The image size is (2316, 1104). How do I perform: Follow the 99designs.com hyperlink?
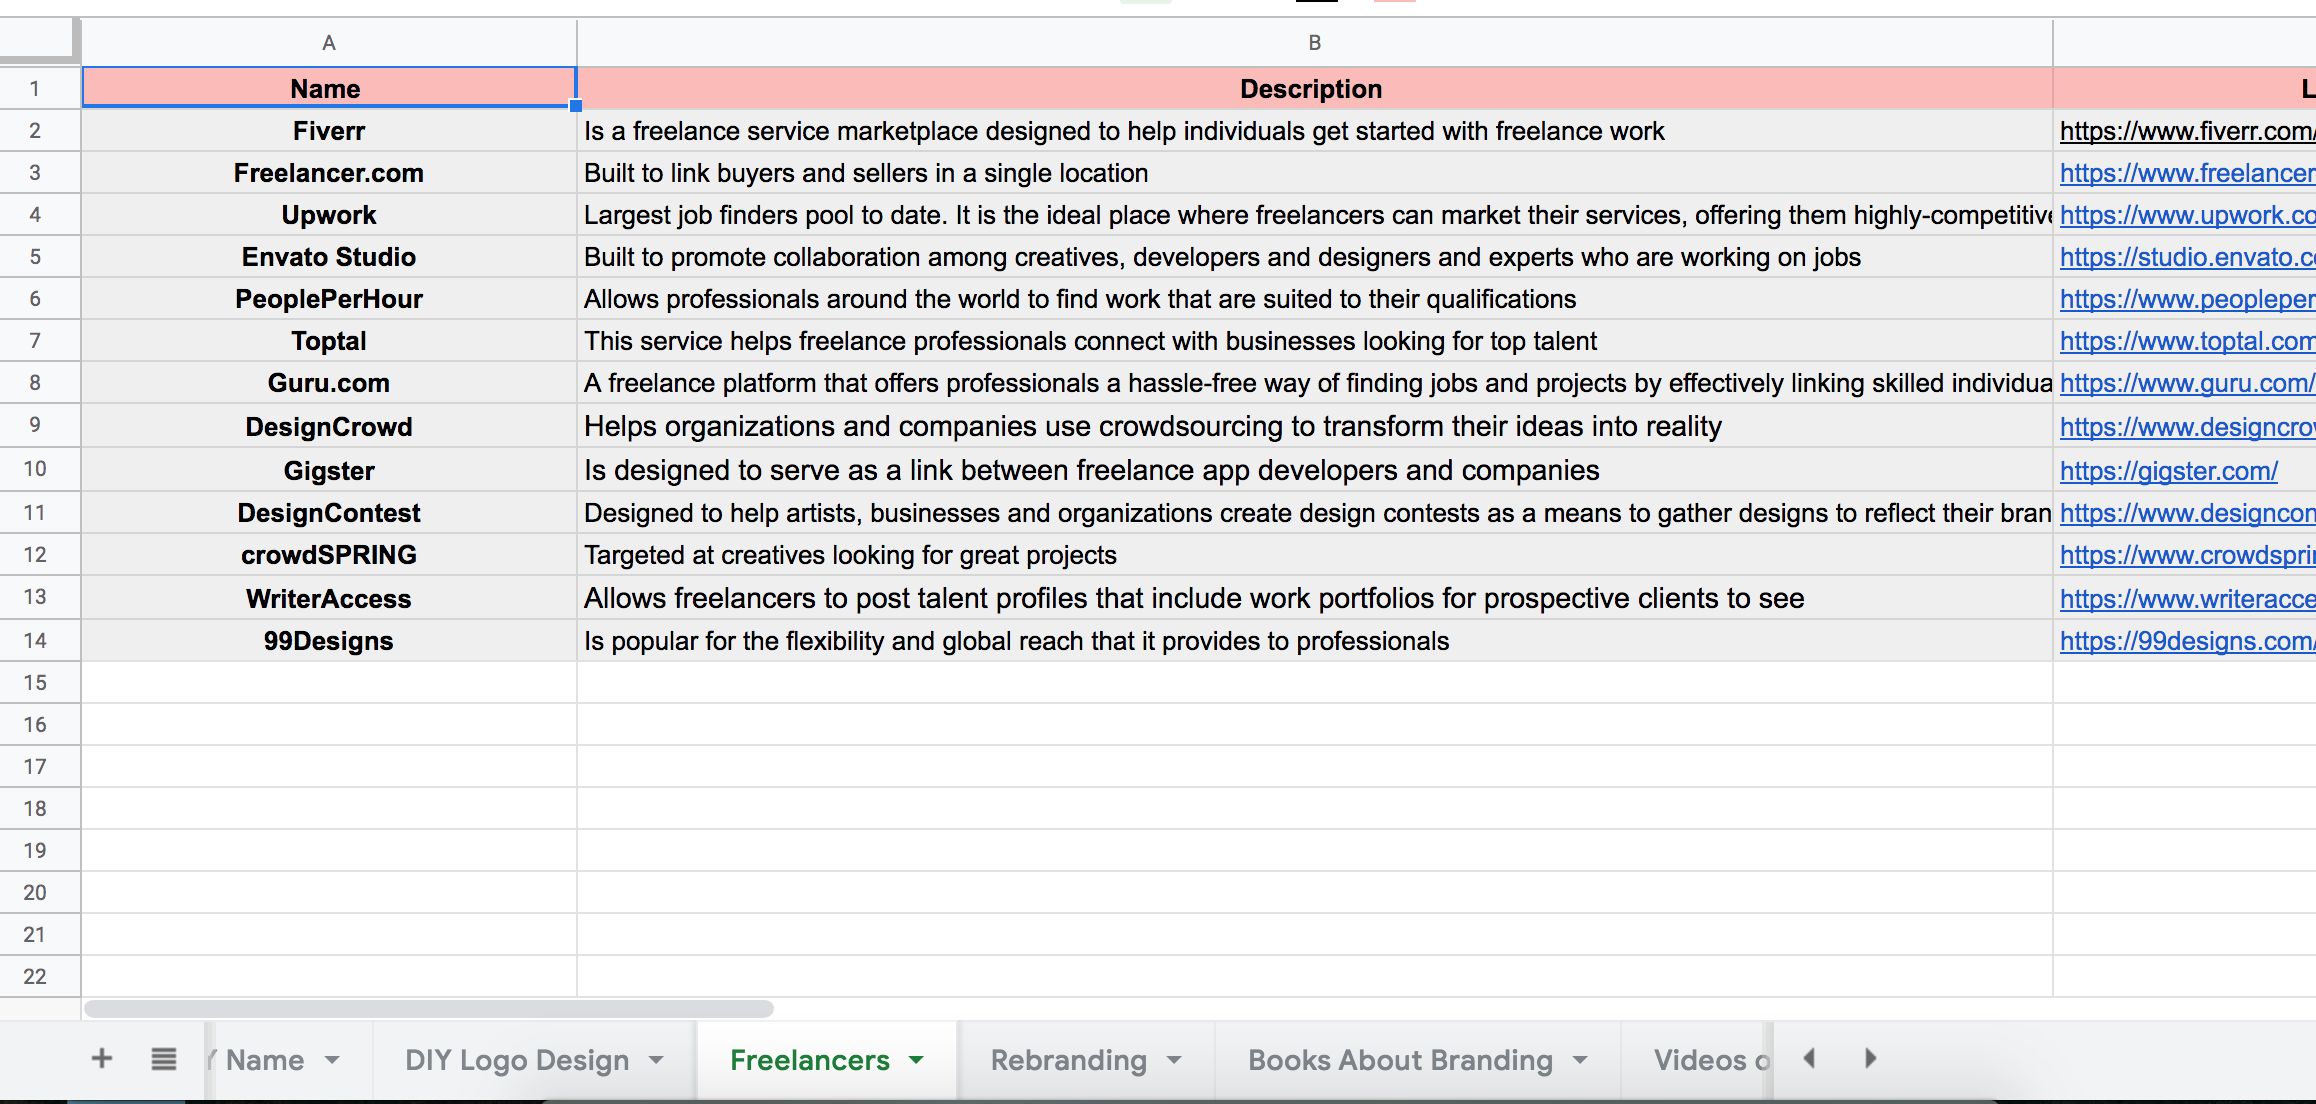(x=2184, y=641)
